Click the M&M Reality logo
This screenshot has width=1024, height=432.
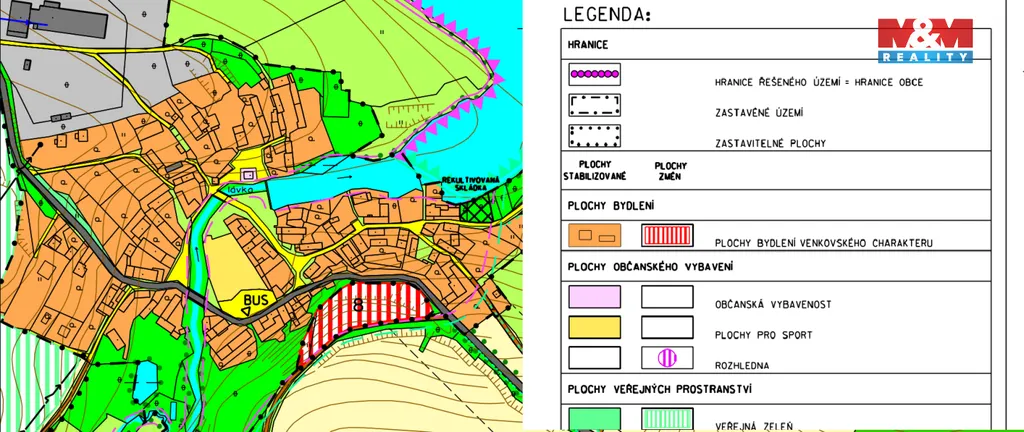(924, 41)
